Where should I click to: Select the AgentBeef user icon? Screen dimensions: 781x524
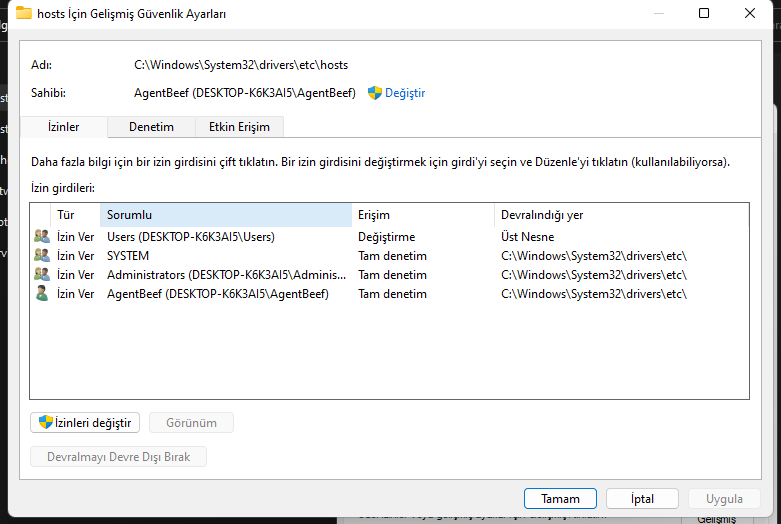pyautogui.click(x=42, y=293)
